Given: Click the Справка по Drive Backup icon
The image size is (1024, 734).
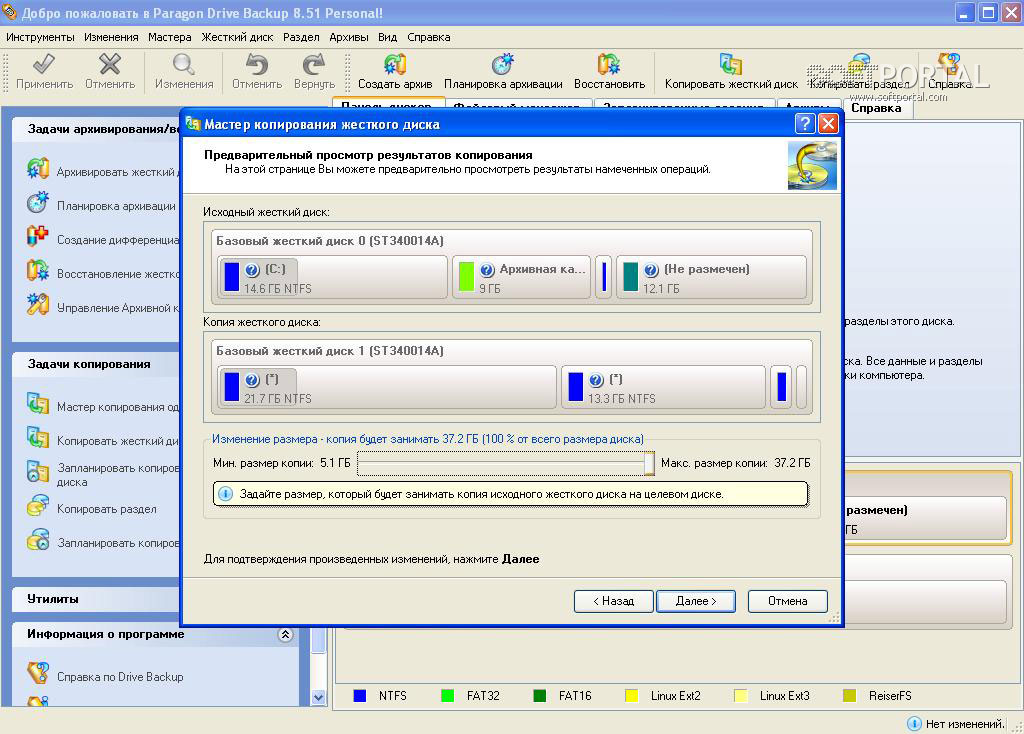Looking at the screenshot, I should (38, 673).
